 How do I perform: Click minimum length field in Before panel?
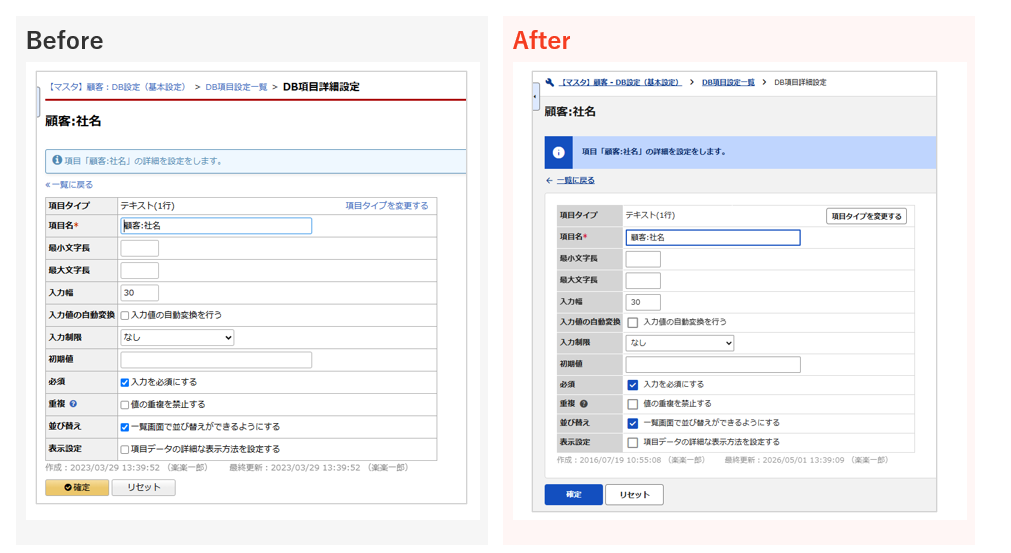[x=139, y=248]
